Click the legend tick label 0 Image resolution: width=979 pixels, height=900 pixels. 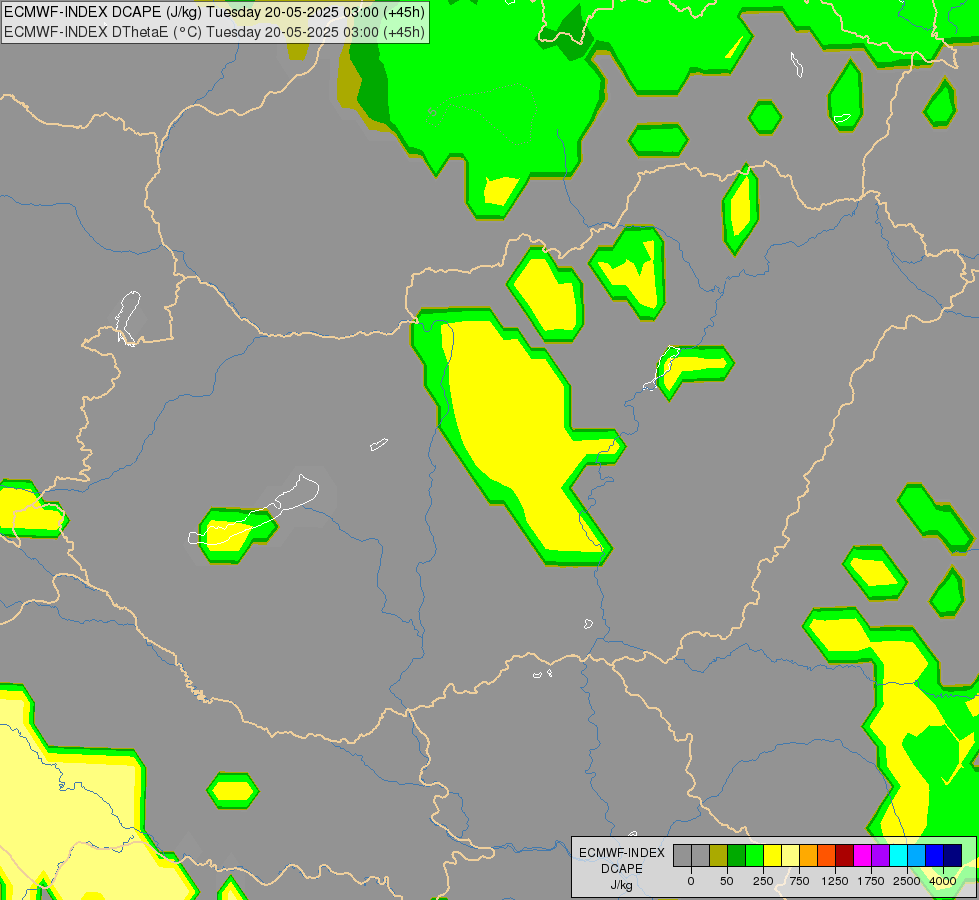point(691,881)
